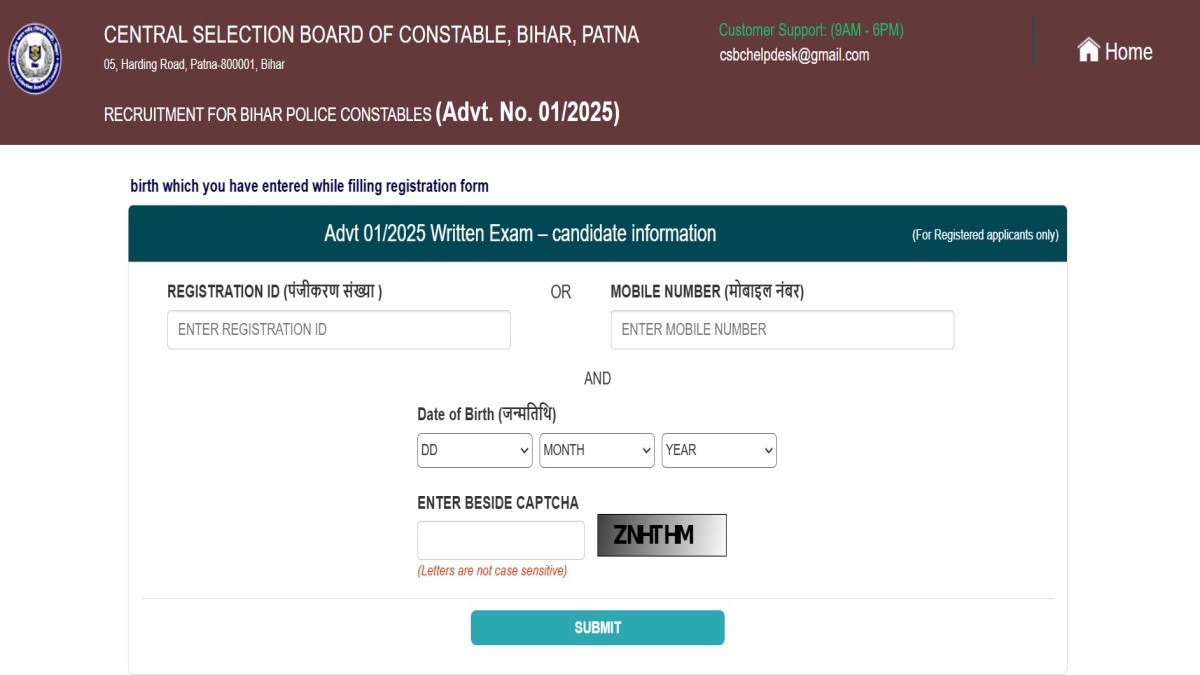This screenshot has width=1200, height=675.
Task: Click the candidate information panel heading
Action: (x=520, y=234)
